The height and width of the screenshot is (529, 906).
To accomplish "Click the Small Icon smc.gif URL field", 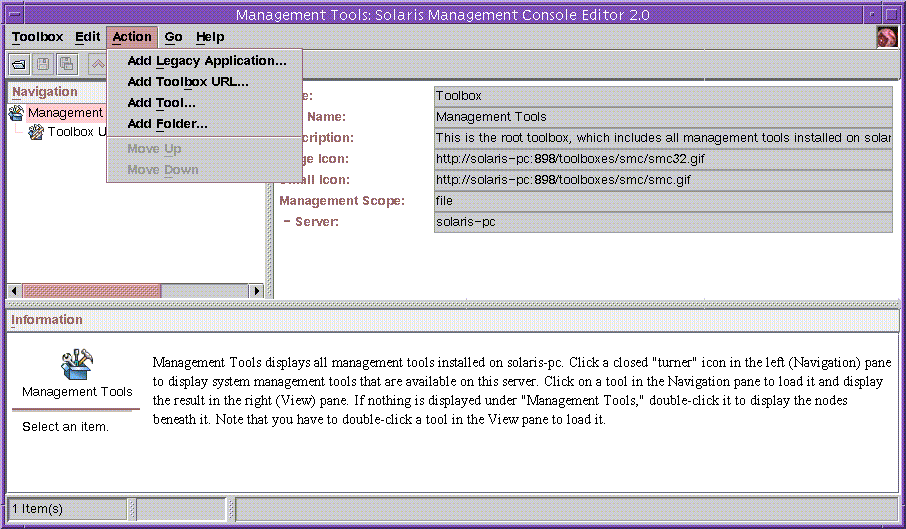I will pyautogui.click(x=663, y=180).
